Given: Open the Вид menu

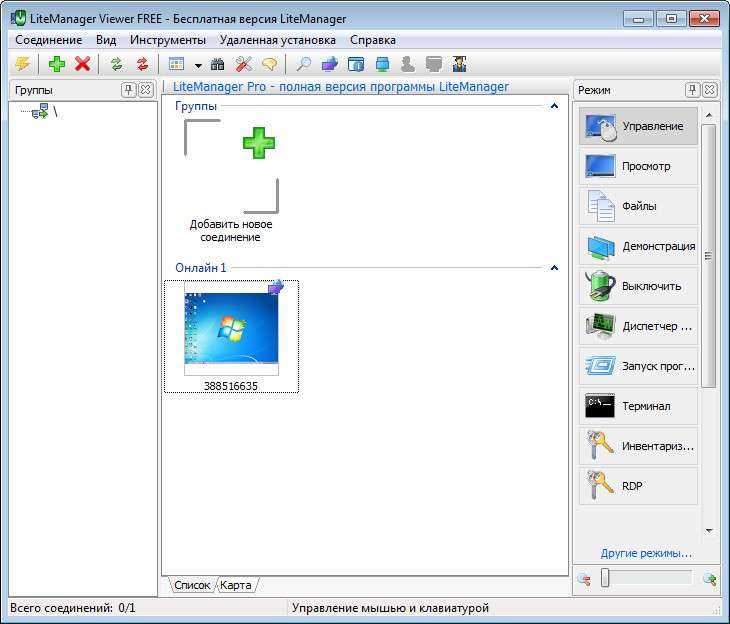Looking at the screenshot, I should point(106,40).
